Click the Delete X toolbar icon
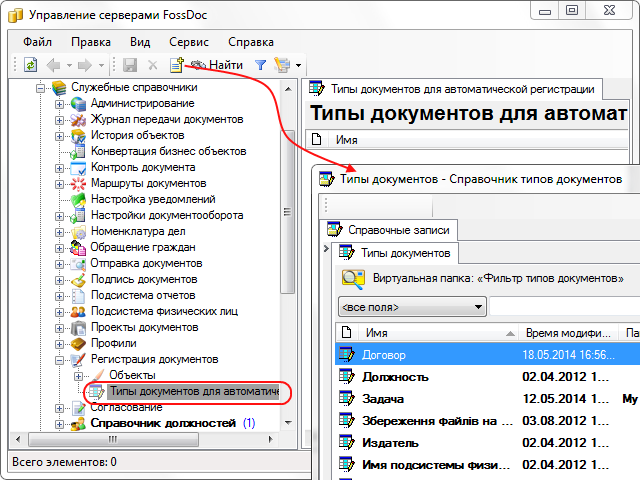 click(153, 65)
